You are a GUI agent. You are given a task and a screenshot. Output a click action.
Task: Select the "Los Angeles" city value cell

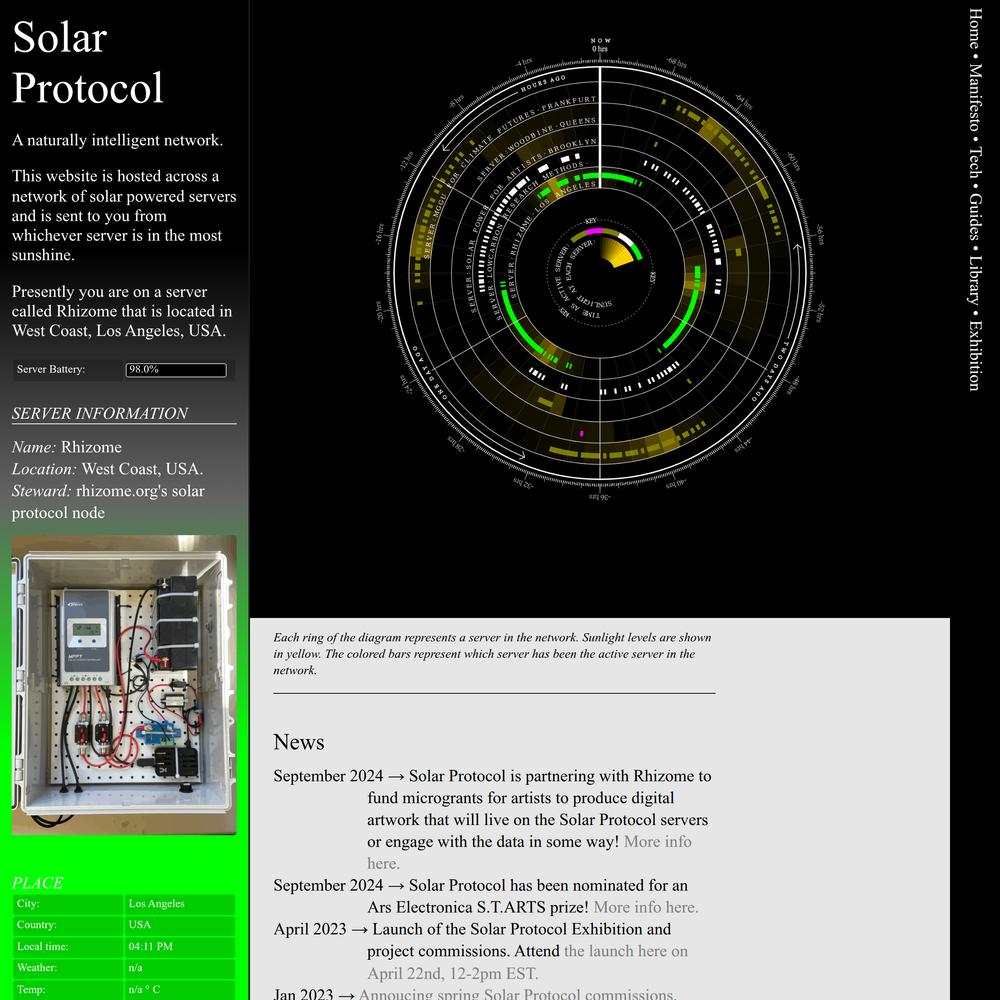pos(179,904)
